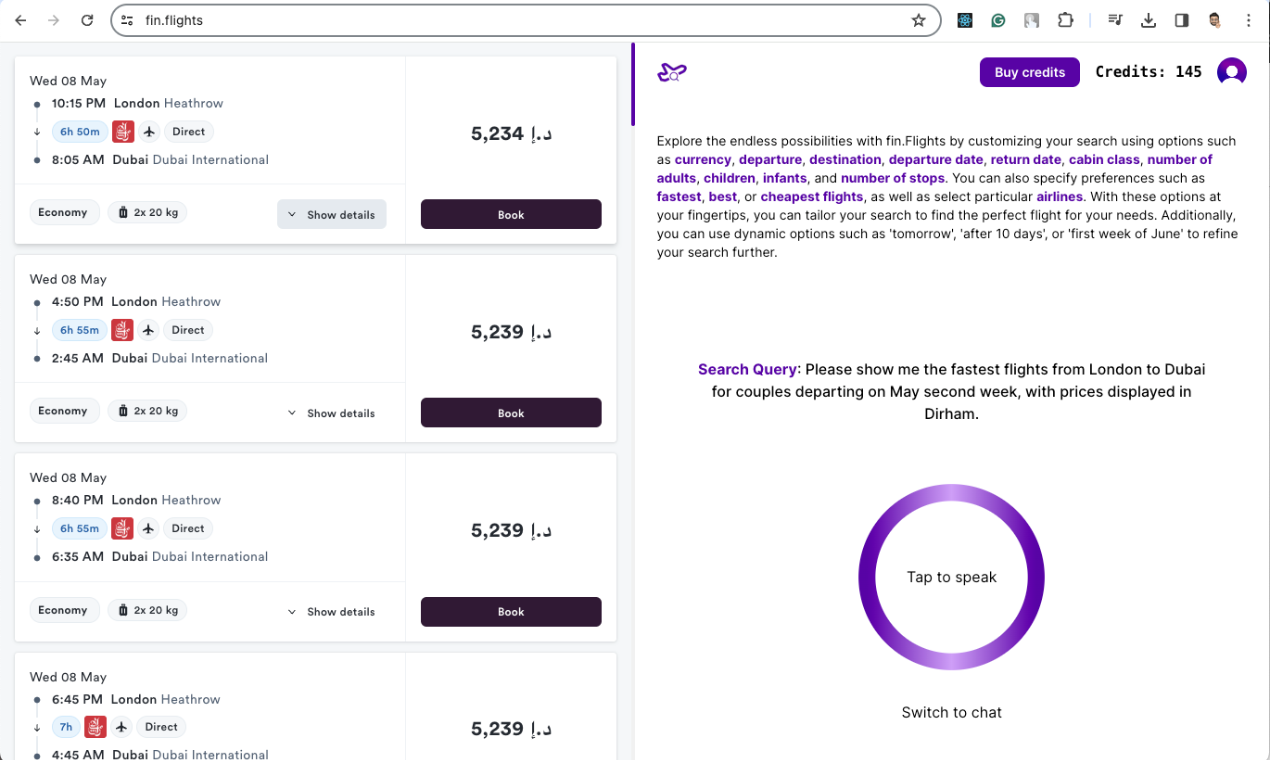Open the React Developer Tools extension
Viewport: 1270px width, 760px height.
point(965,20)
